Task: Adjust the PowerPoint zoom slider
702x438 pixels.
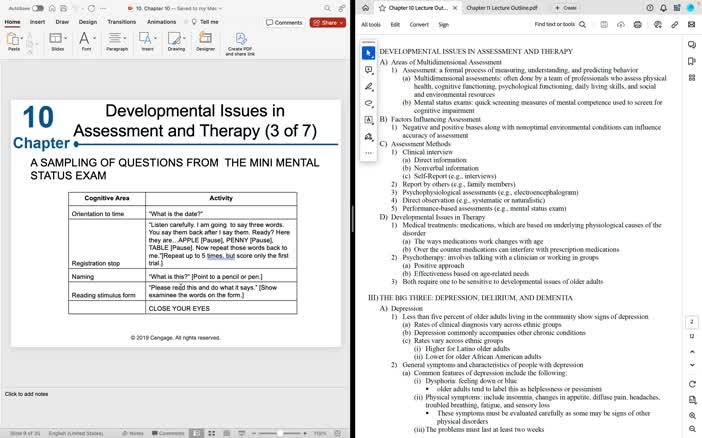Action: [280, 433]
